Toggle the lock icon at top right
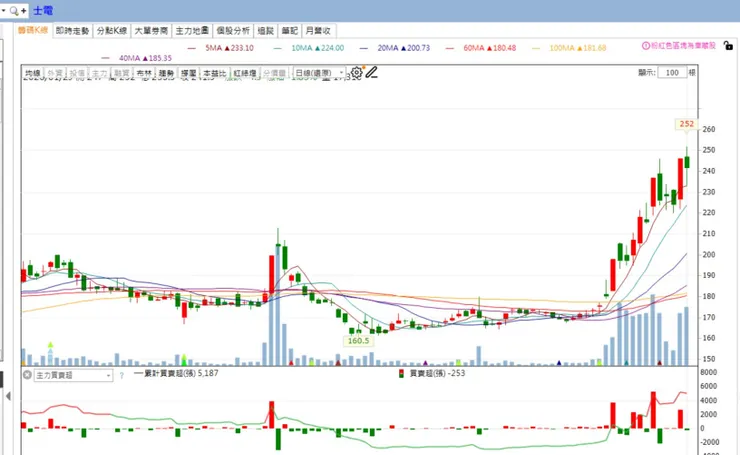740x455 pixels. point(728,46)
